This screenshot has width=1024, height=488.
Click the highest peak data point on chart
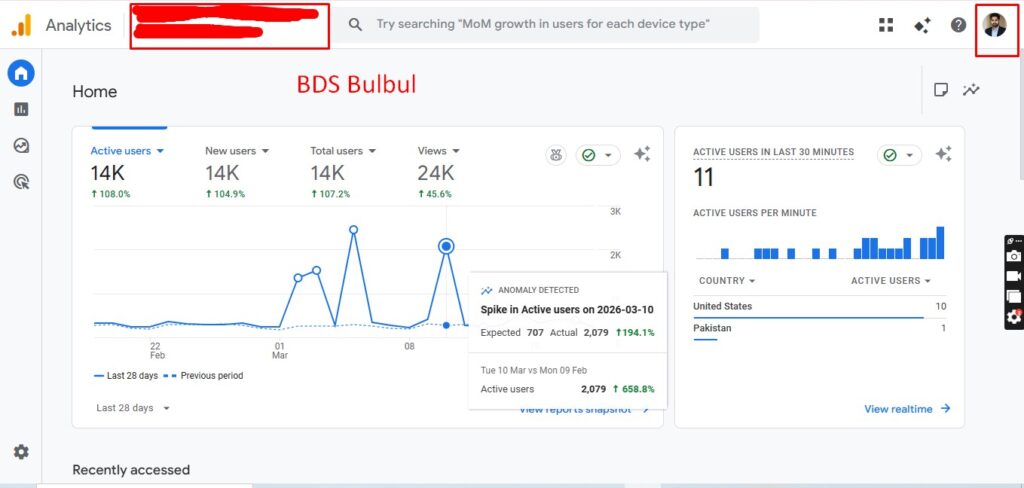point(353,230)
